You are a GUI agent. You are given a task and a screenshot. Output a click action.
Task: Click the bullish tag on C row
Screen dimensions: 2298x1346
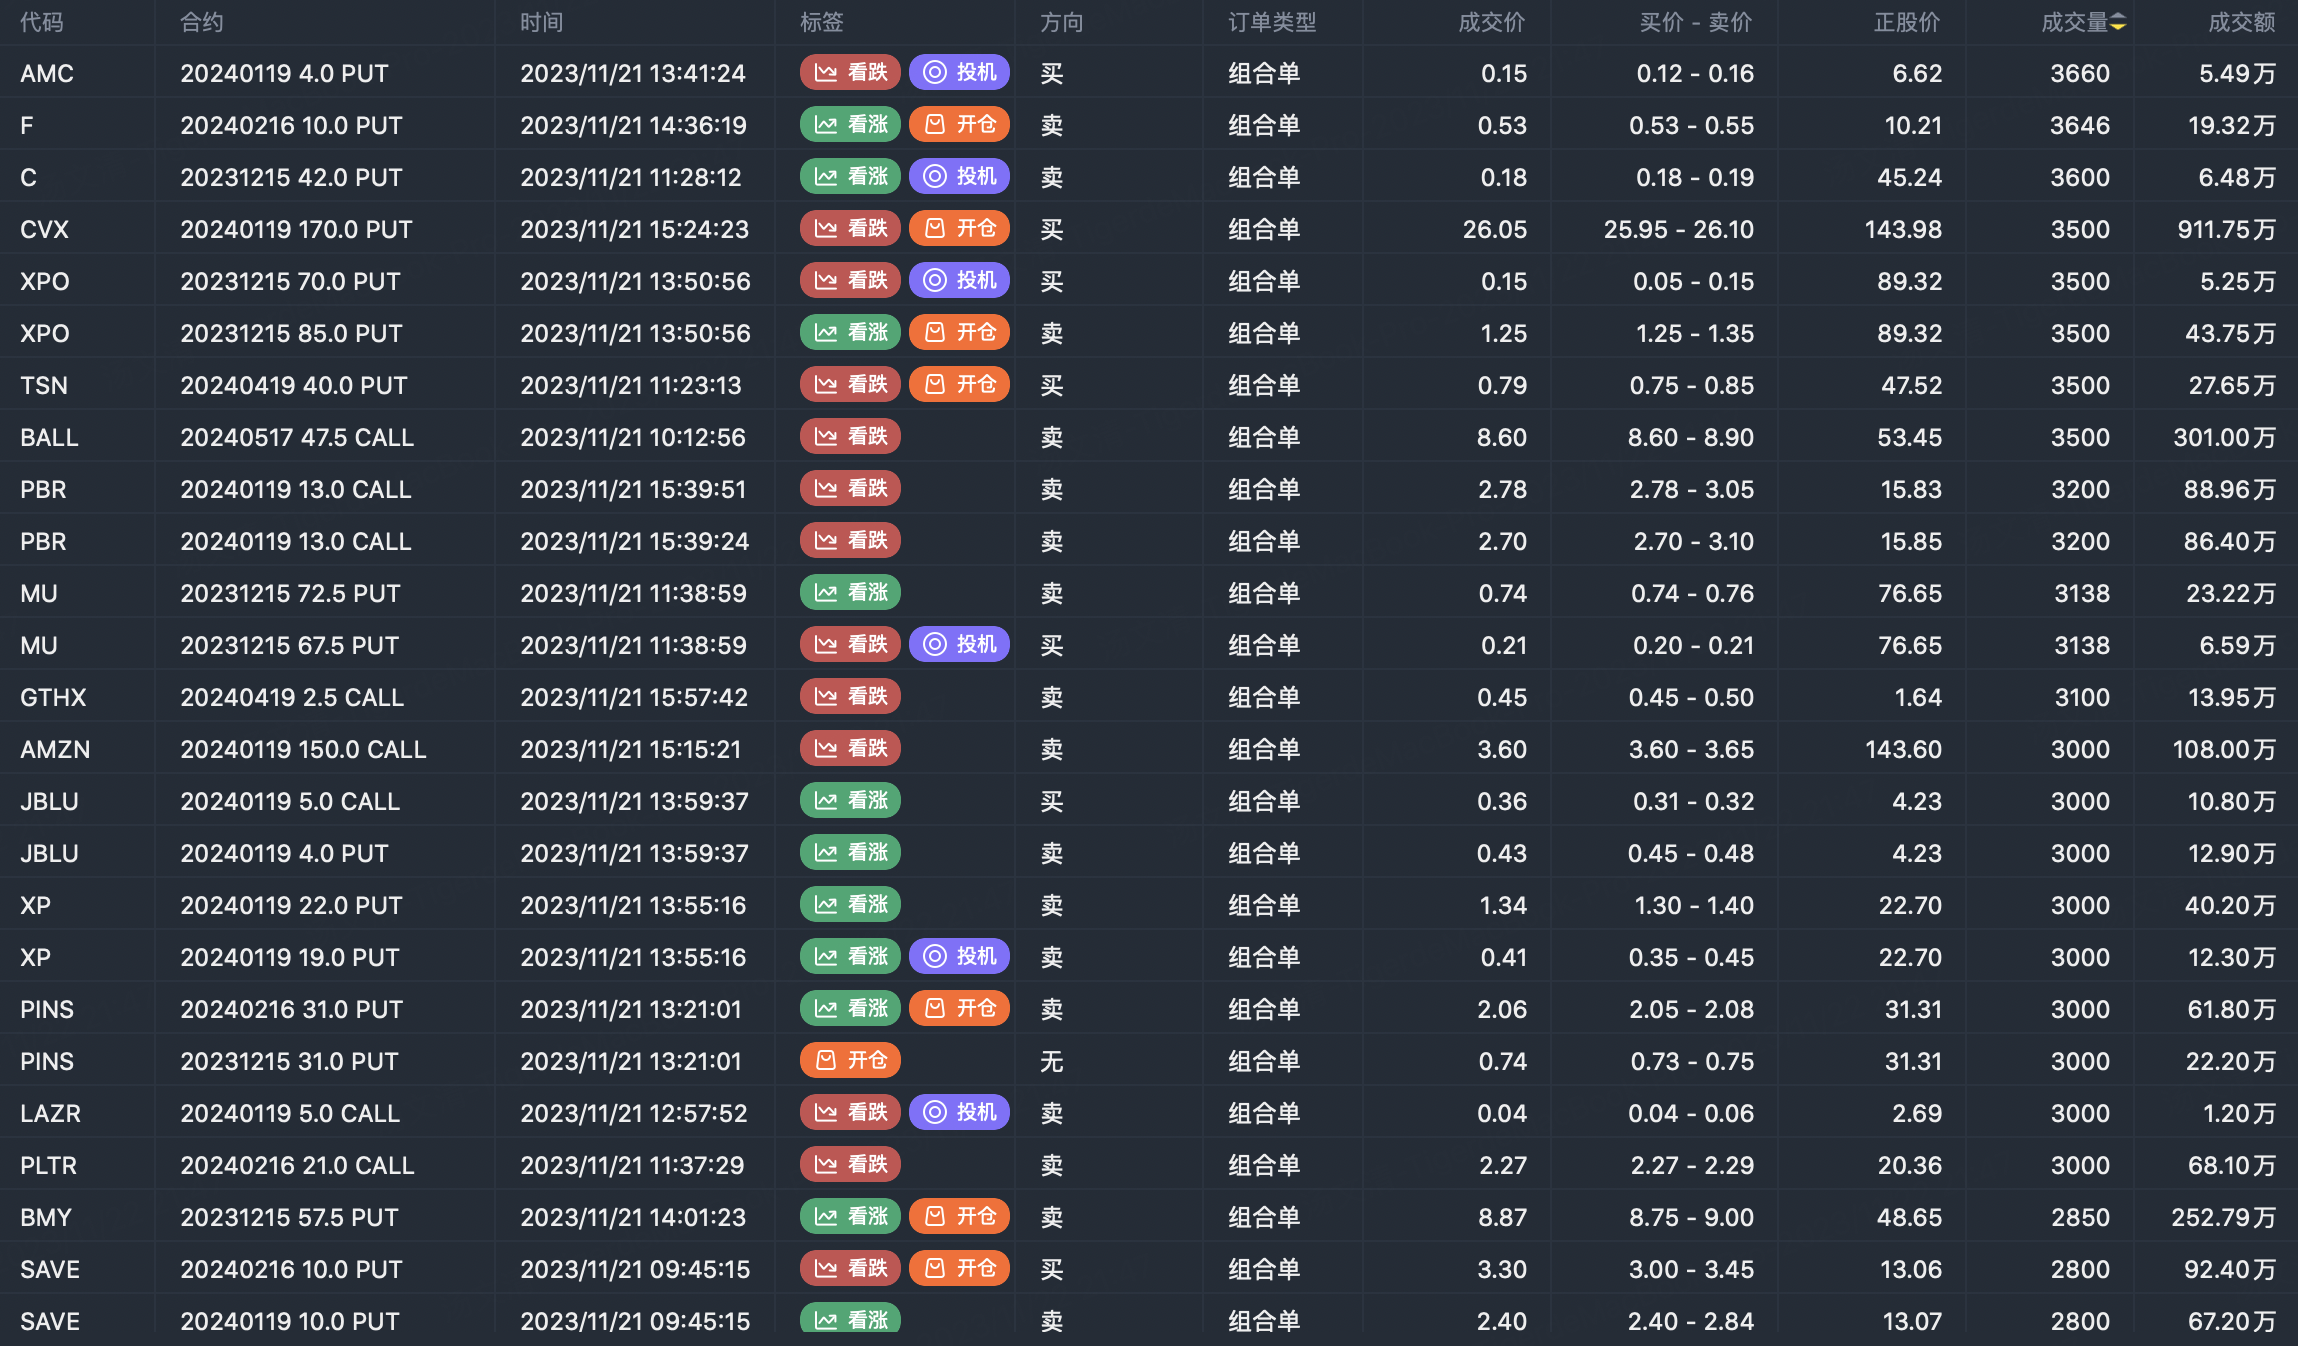tap(850, 177)
